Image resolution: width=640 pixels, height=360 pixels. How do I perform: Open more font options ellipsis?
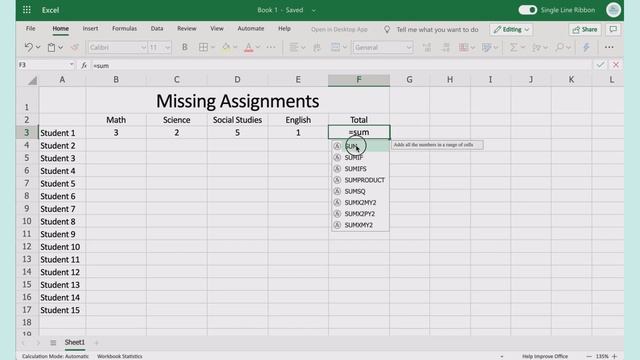tap(271, 47)
